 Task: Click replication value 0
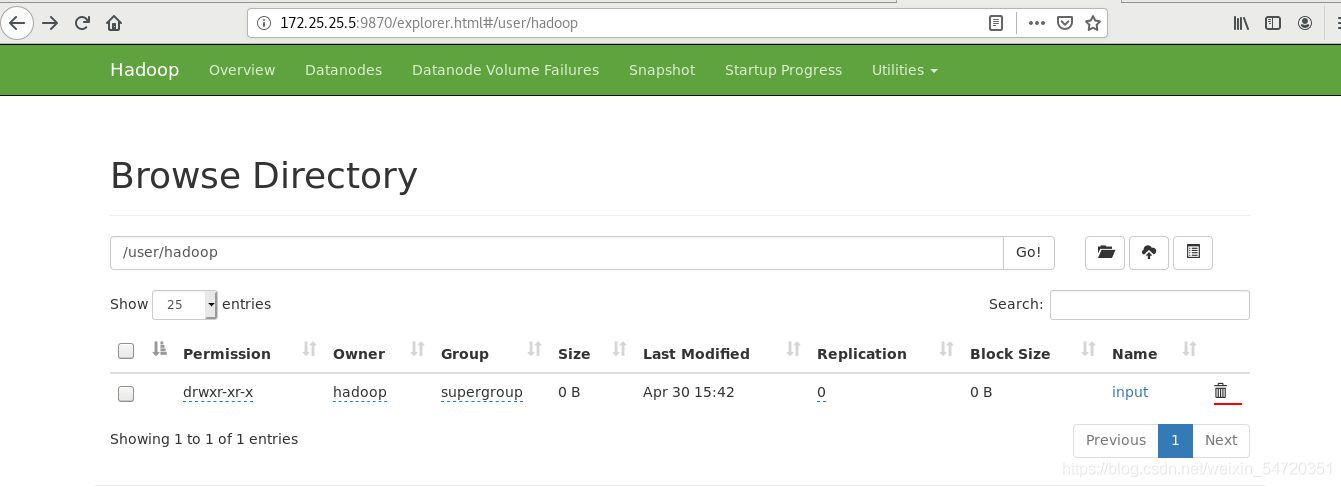pos(821,392)
